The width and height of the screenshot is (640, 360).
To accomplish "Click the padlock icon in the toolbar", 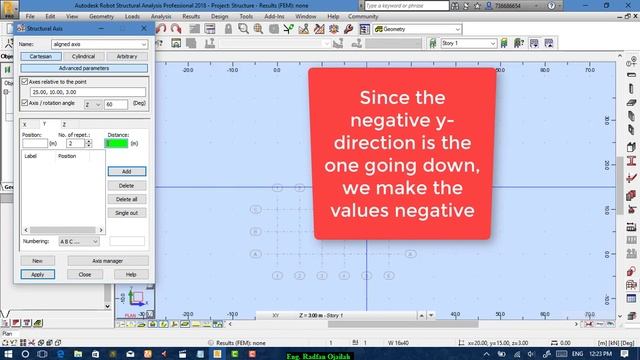I will tap(228, 29).
